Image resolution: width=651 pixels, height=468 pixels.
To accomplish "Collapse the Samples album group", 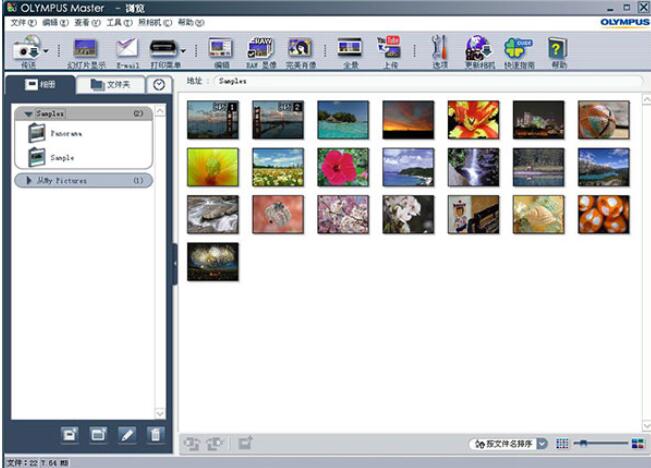I will click(x=28, y=114).
